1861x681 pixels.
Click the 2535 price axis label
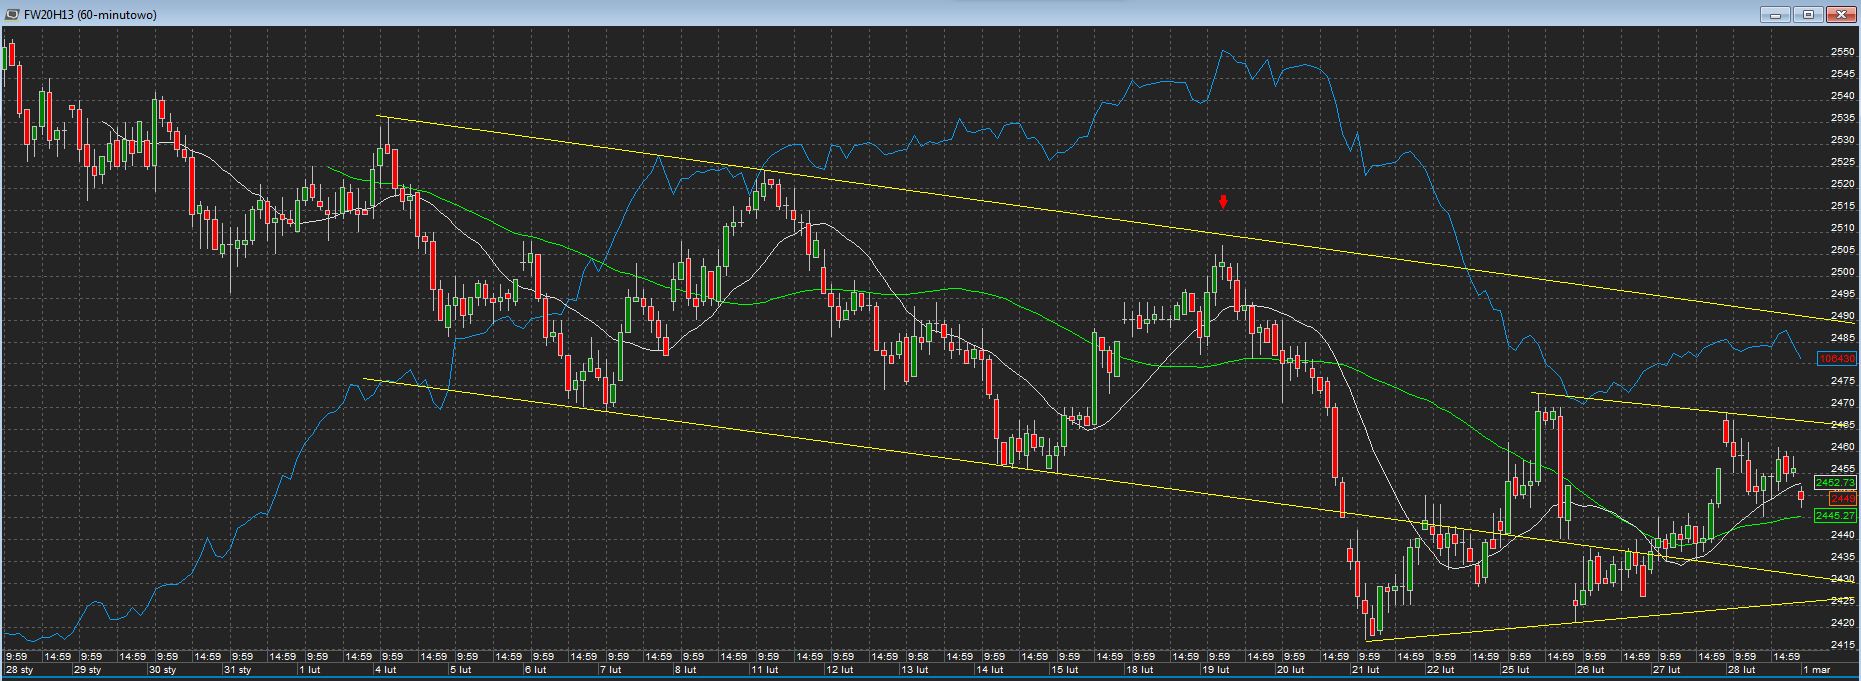pos(1841,118)
